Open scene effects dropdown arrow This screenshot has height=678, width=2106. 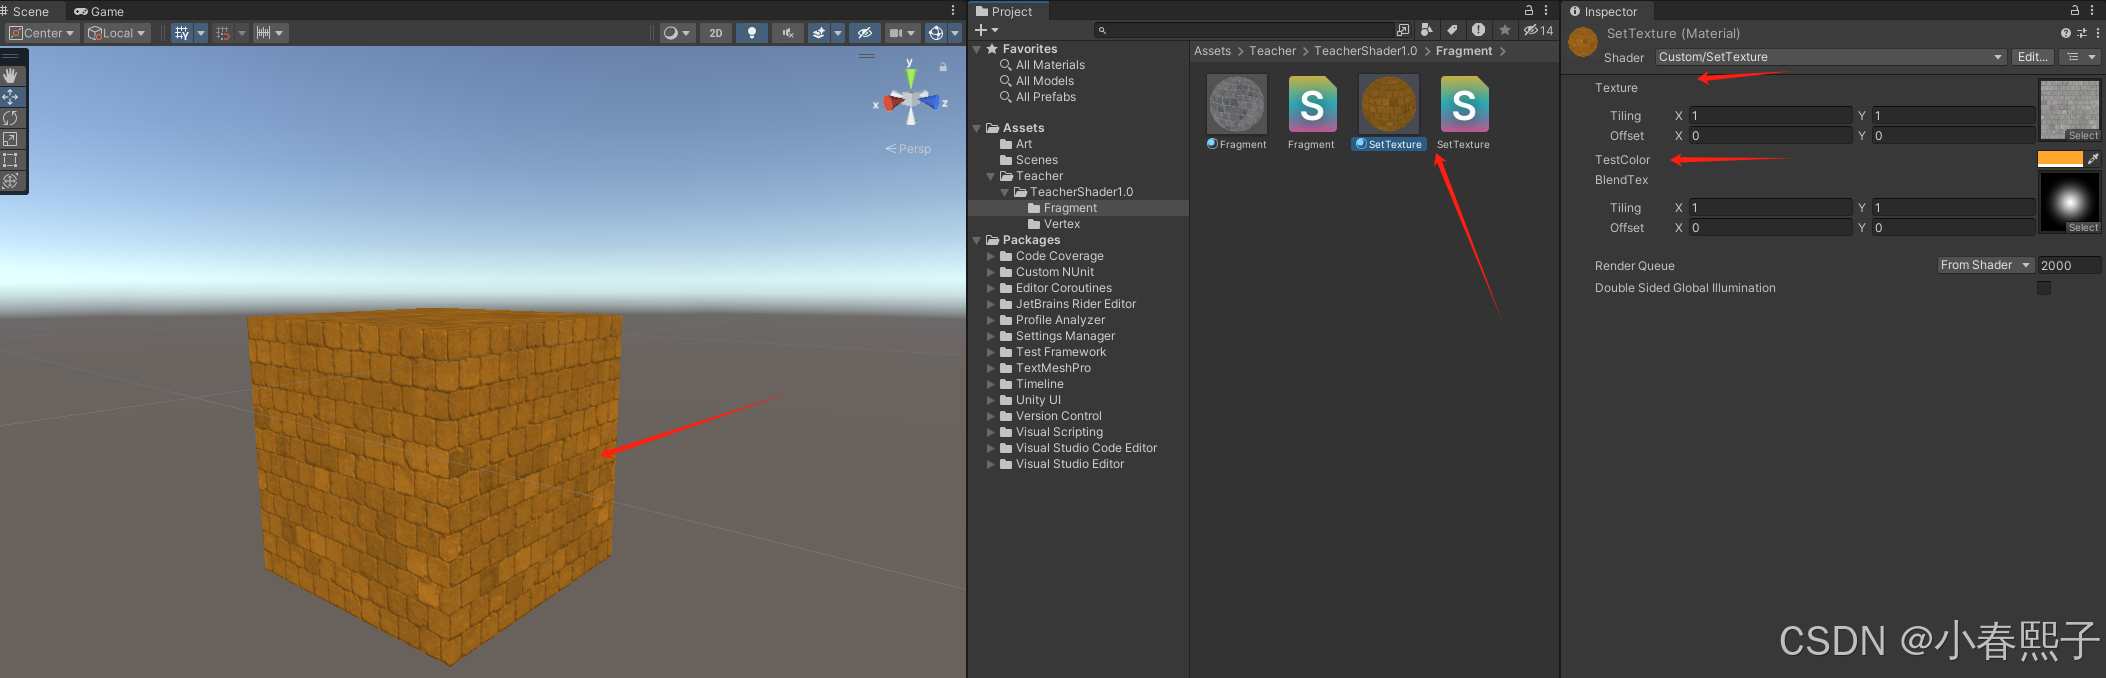[838, 33]
